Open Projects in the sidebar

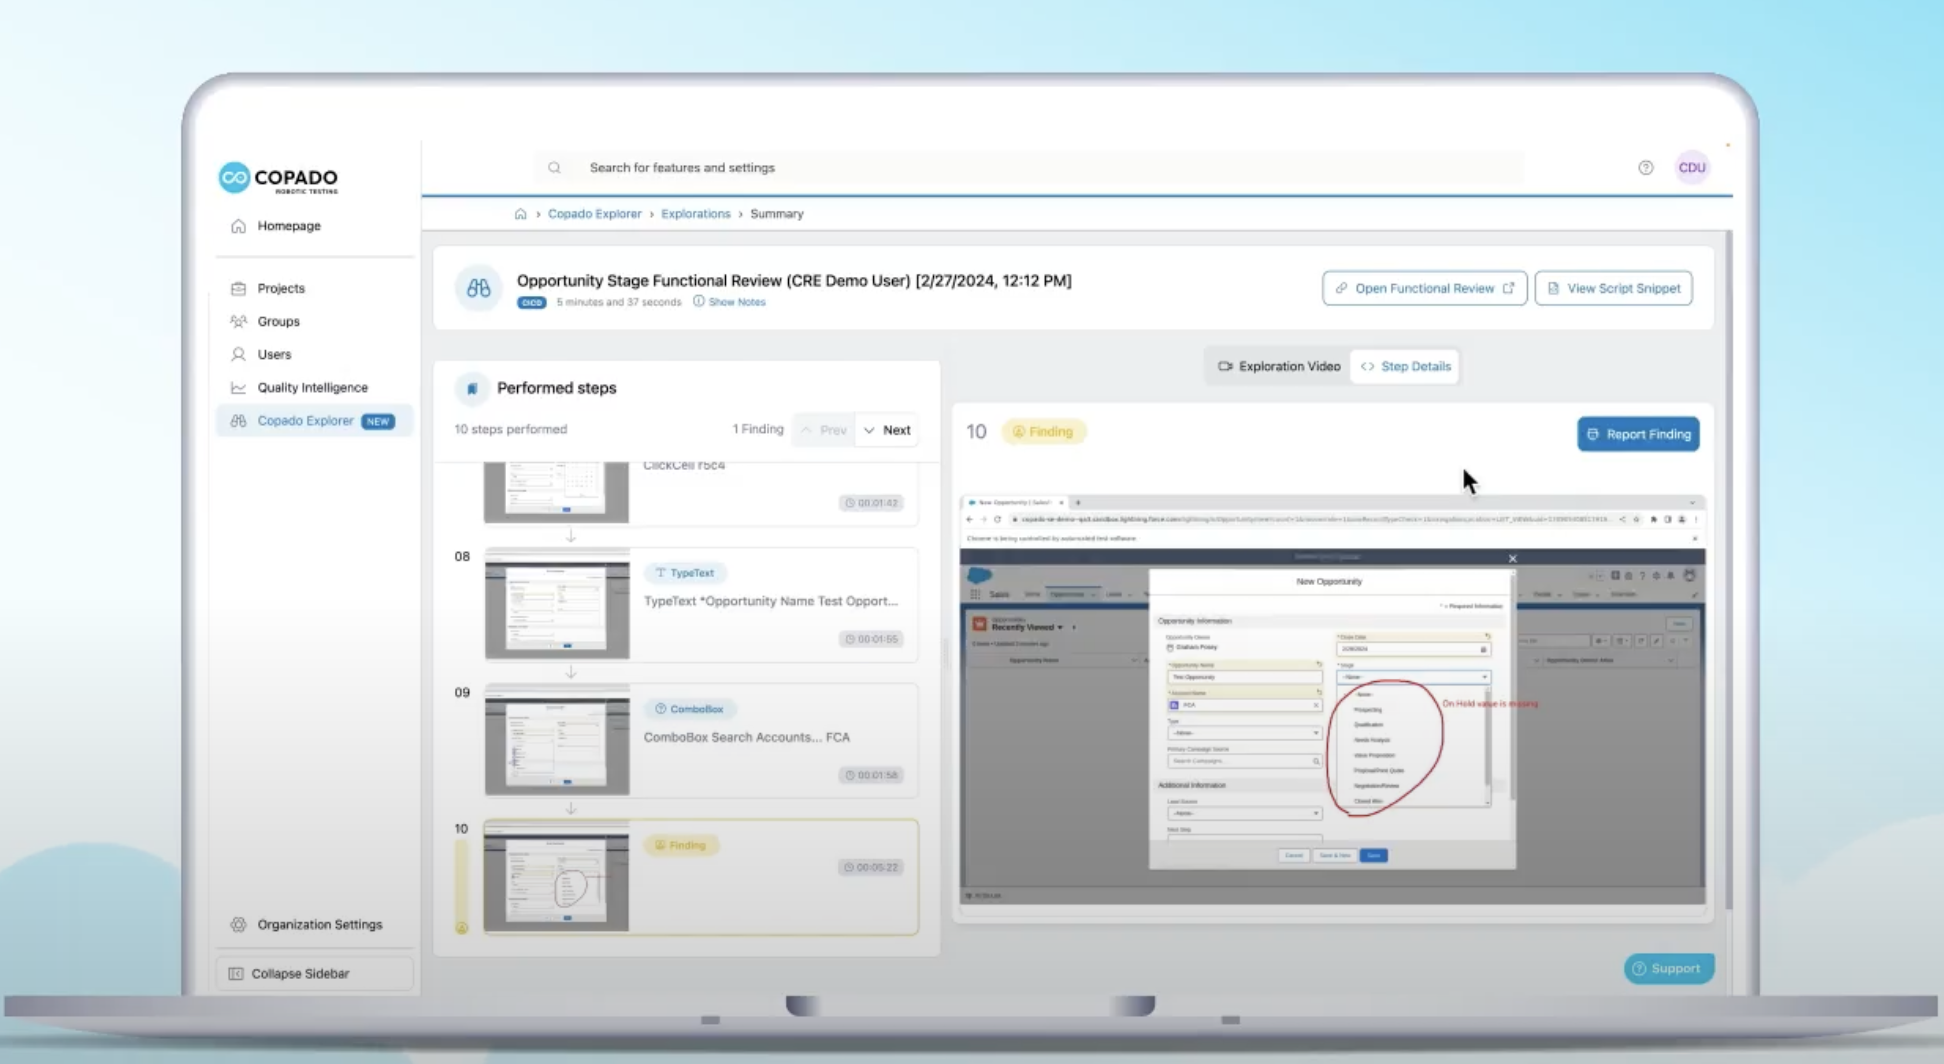(281, 288)
